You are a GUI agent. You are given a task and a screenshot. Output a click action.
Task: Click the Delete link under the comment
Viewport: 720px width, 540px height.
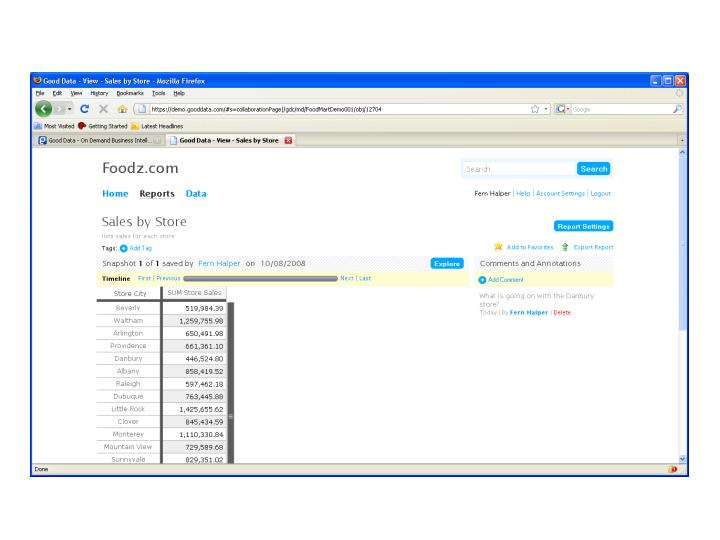pyautogui.click(x=562, y=312)
